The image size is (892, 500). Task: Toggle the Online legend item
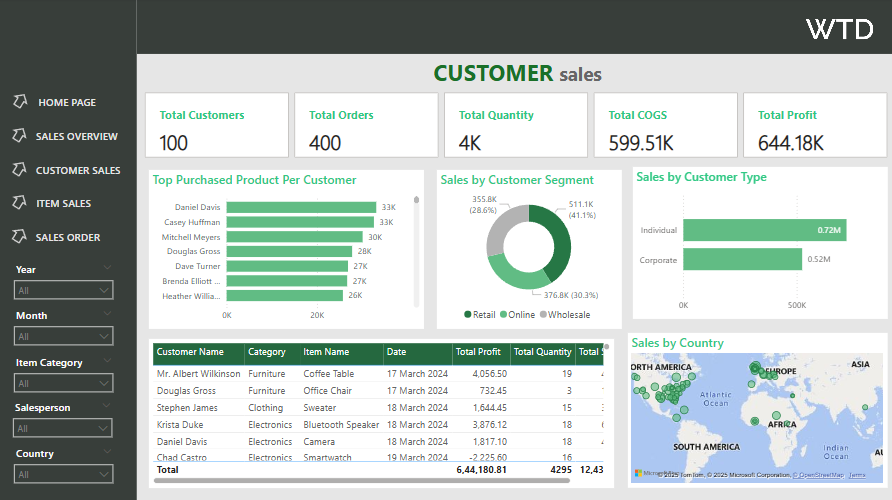point(517,315)
